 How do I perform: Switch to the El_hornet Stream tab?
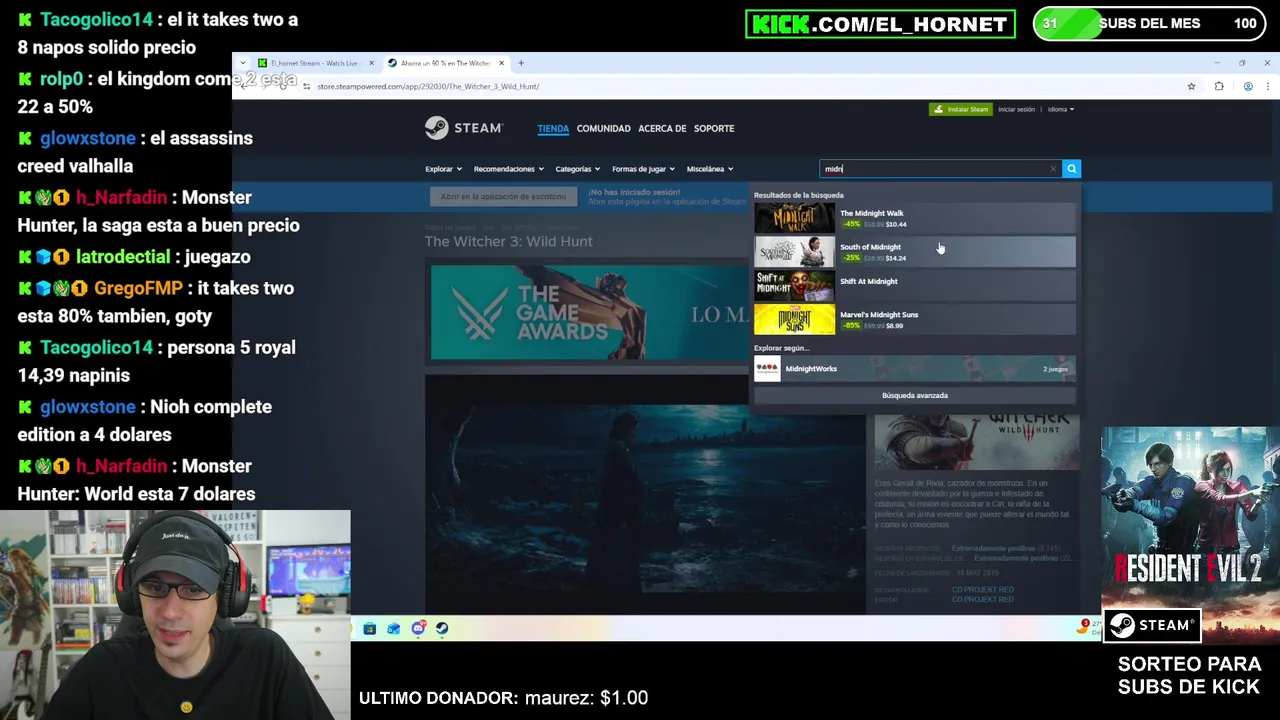pos(314,63)
